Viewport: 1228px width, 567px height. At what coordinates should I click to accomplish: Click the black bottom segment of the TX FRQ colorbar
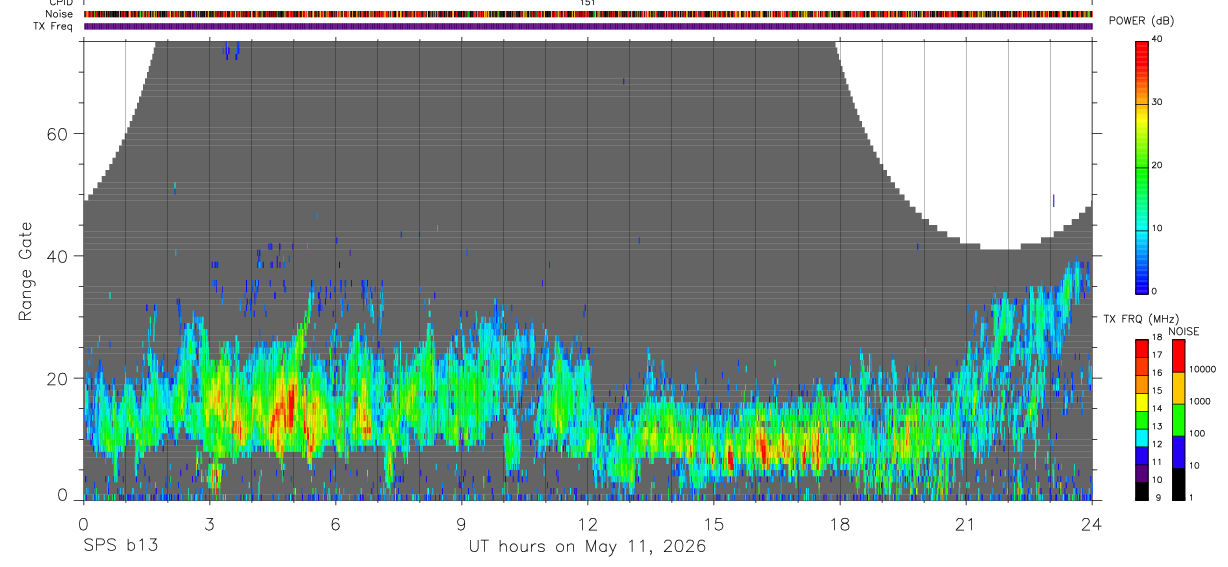tap(1141, 491)
